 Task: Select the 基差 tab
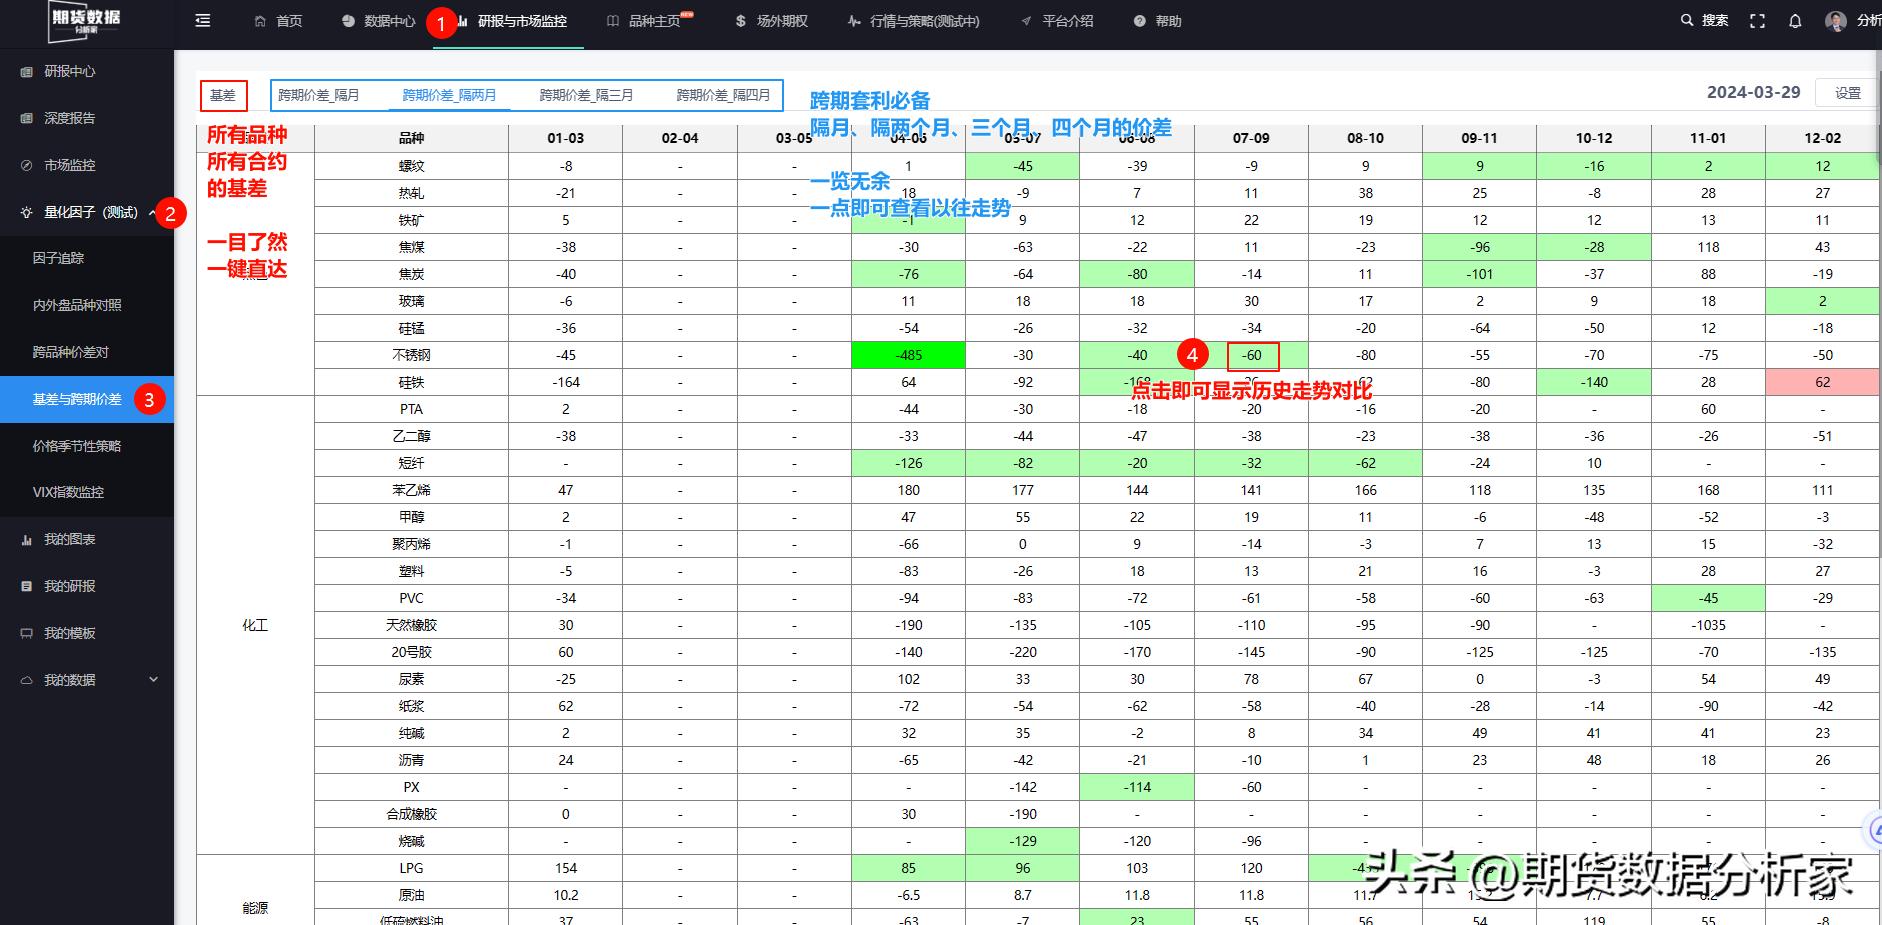coord(223,95)
